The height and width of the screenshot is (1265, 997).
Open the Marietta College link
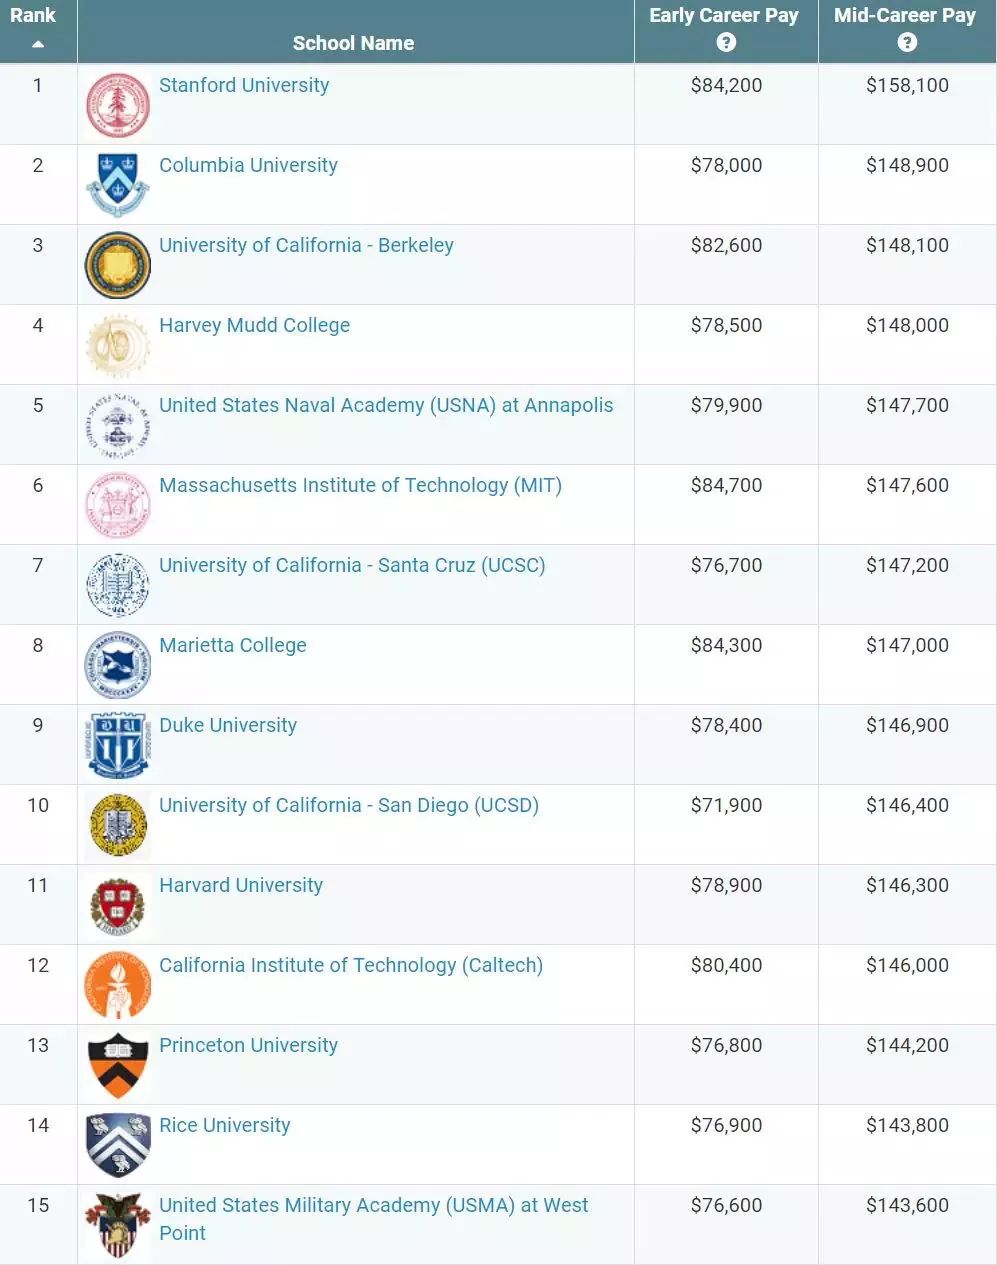233,645
